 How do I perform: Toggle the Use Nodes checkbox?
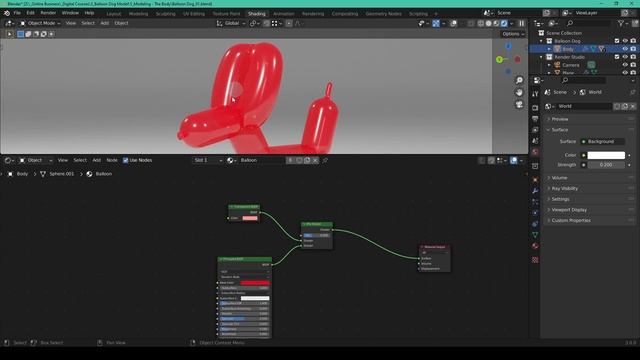click(x=126, y=160)
